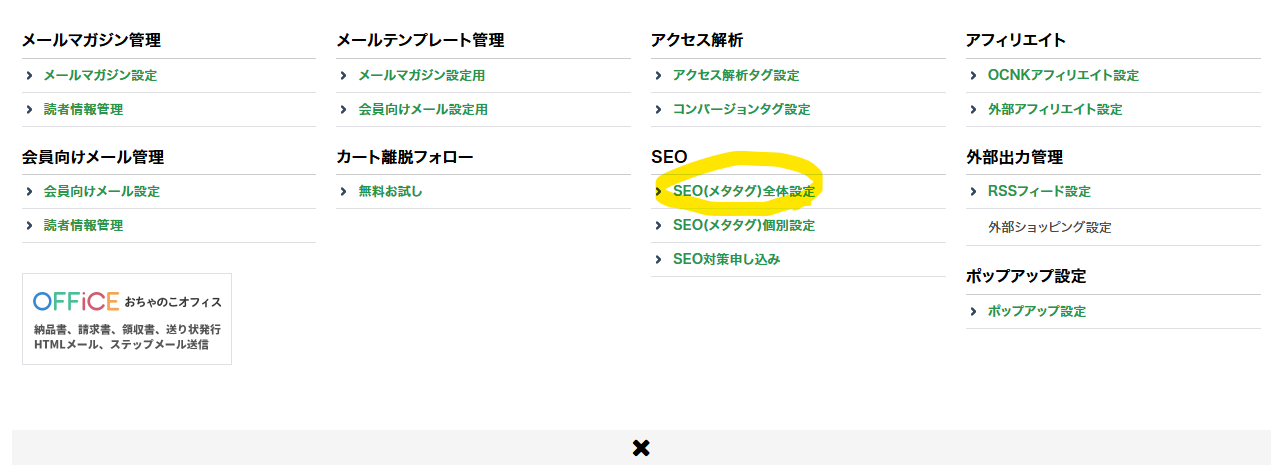Screen dimensions: 1280x474
Task: Go to コンバージョンタグ設定
Action: coord(741,109)
